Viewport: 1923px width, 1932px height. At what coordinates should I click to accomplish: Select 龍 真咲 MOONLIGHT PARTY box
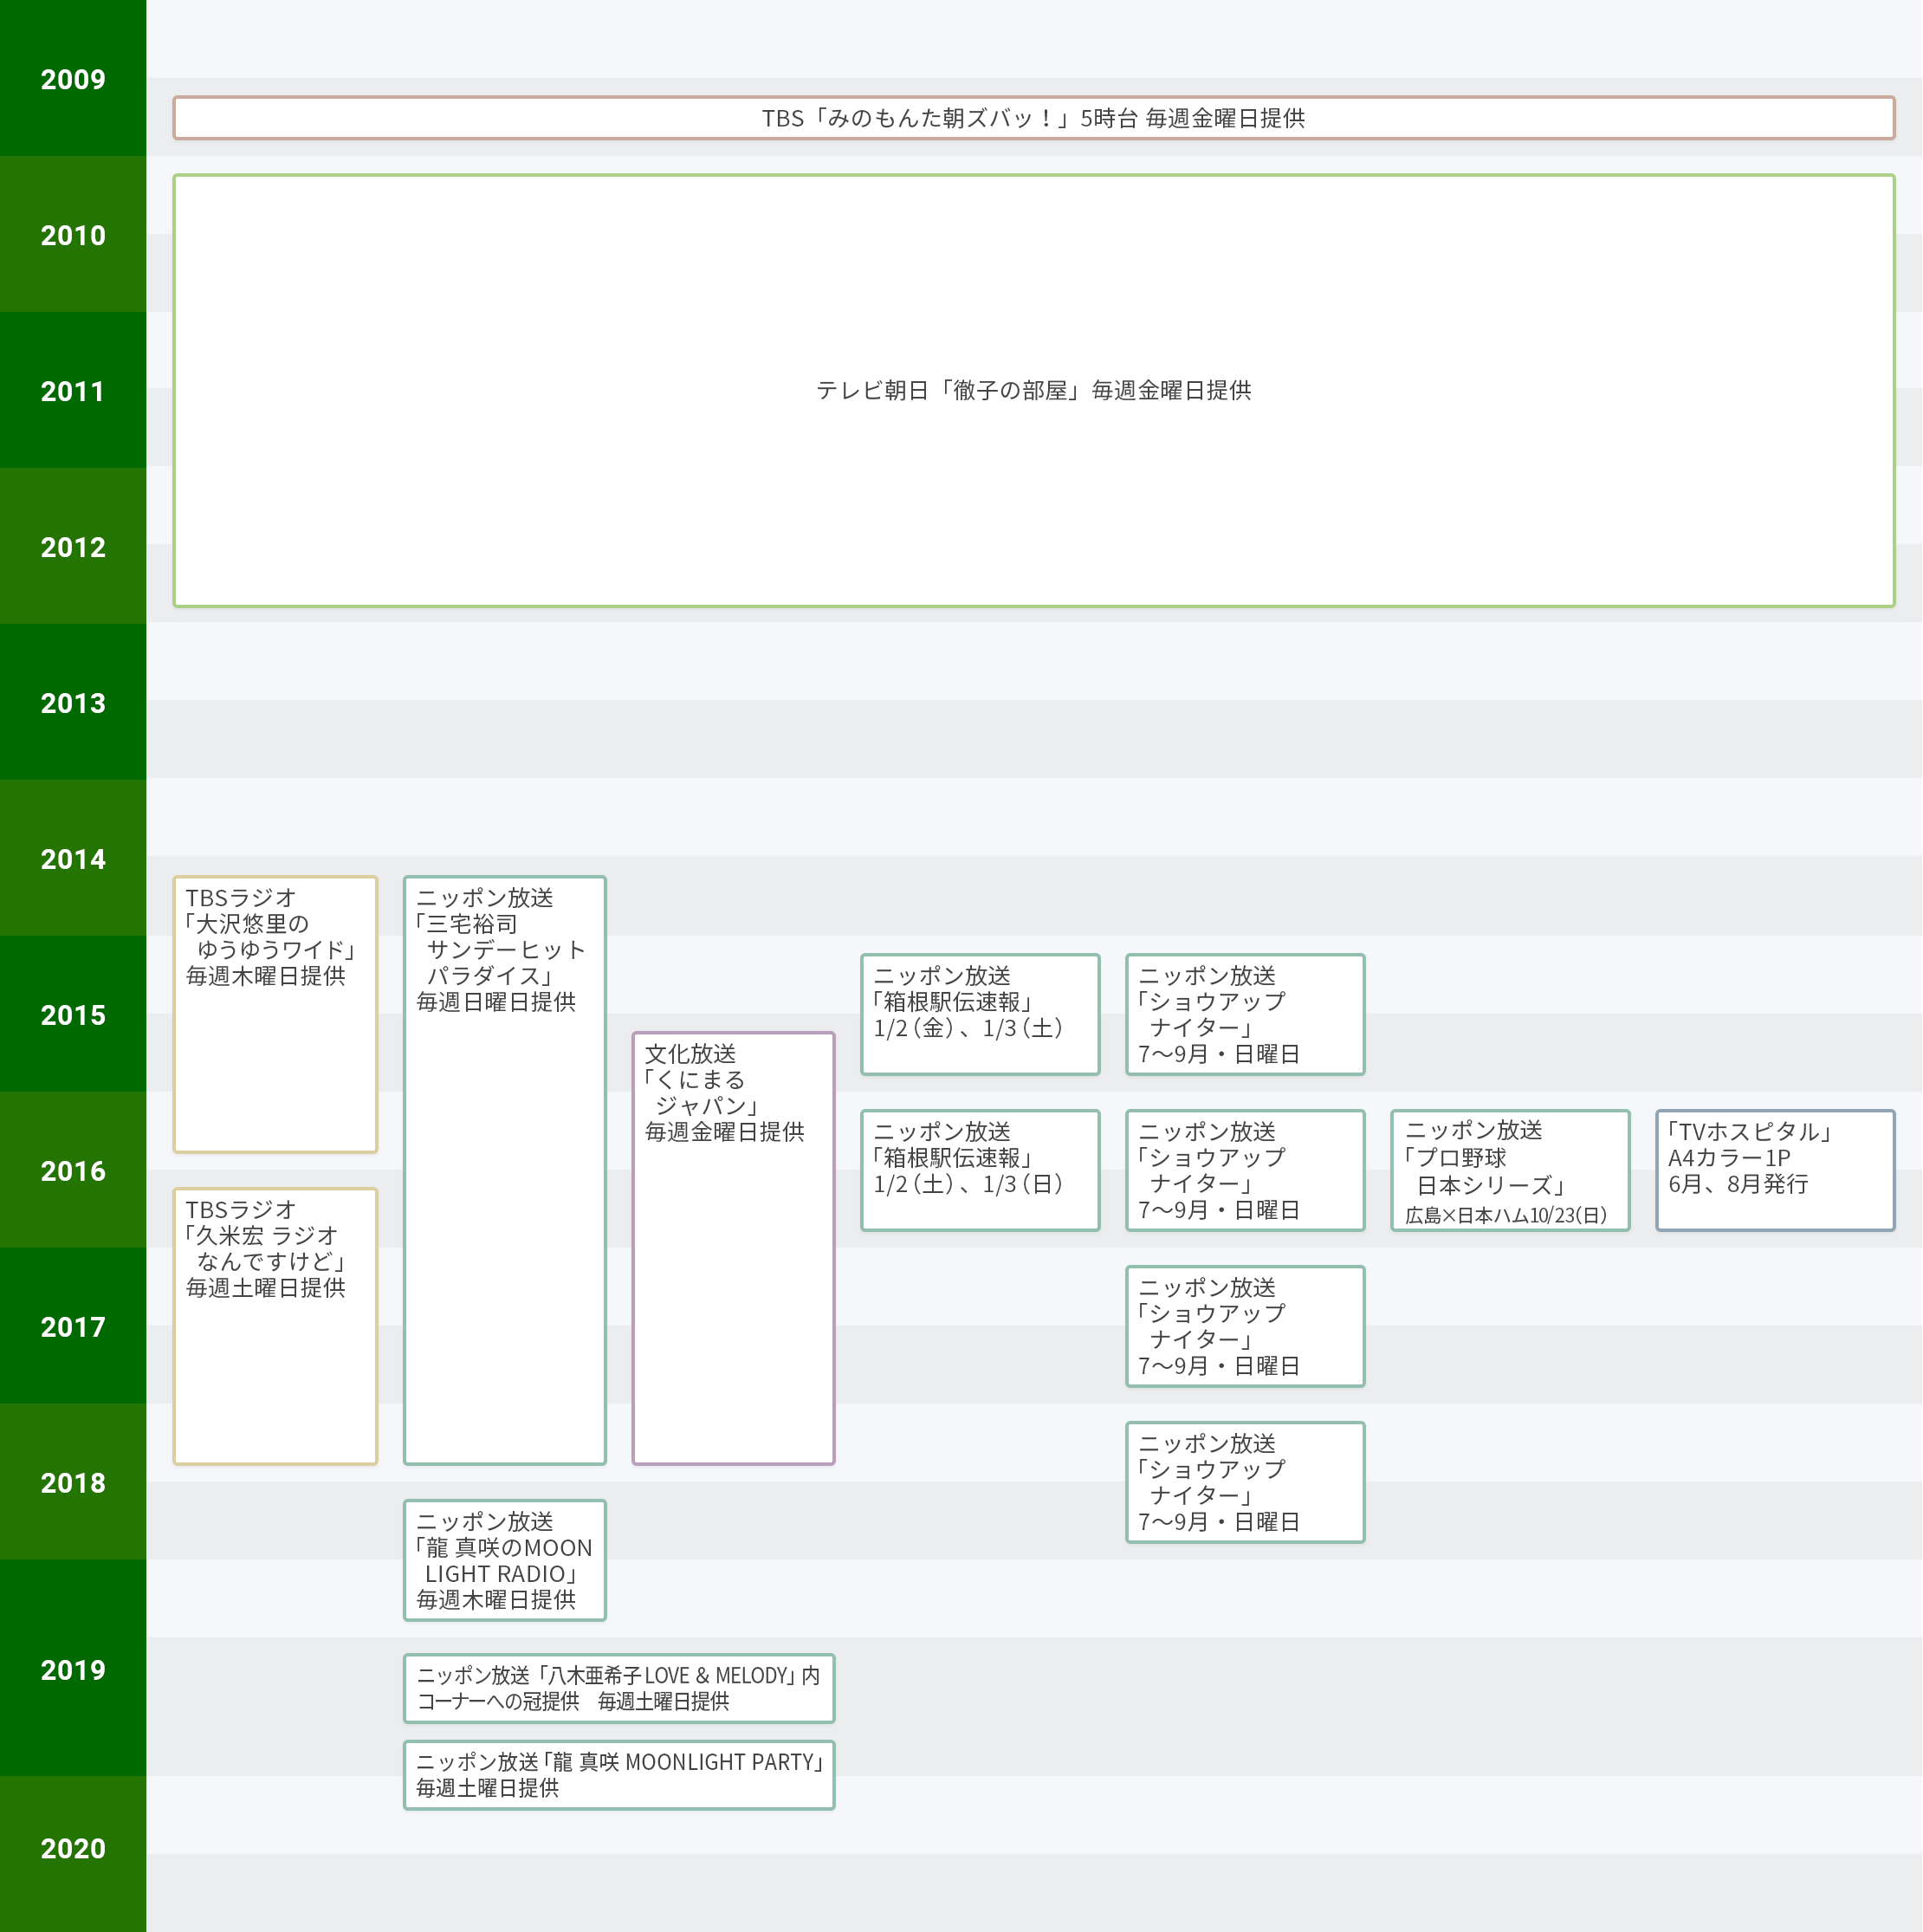coord(619,1775)
